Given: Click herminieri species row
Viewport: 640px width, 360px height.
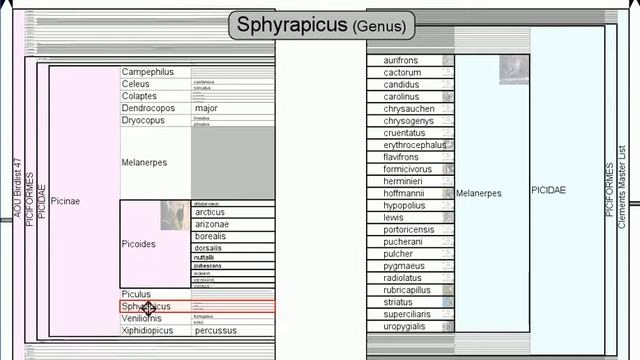Looking at the screenshot, I should (411, 181).
